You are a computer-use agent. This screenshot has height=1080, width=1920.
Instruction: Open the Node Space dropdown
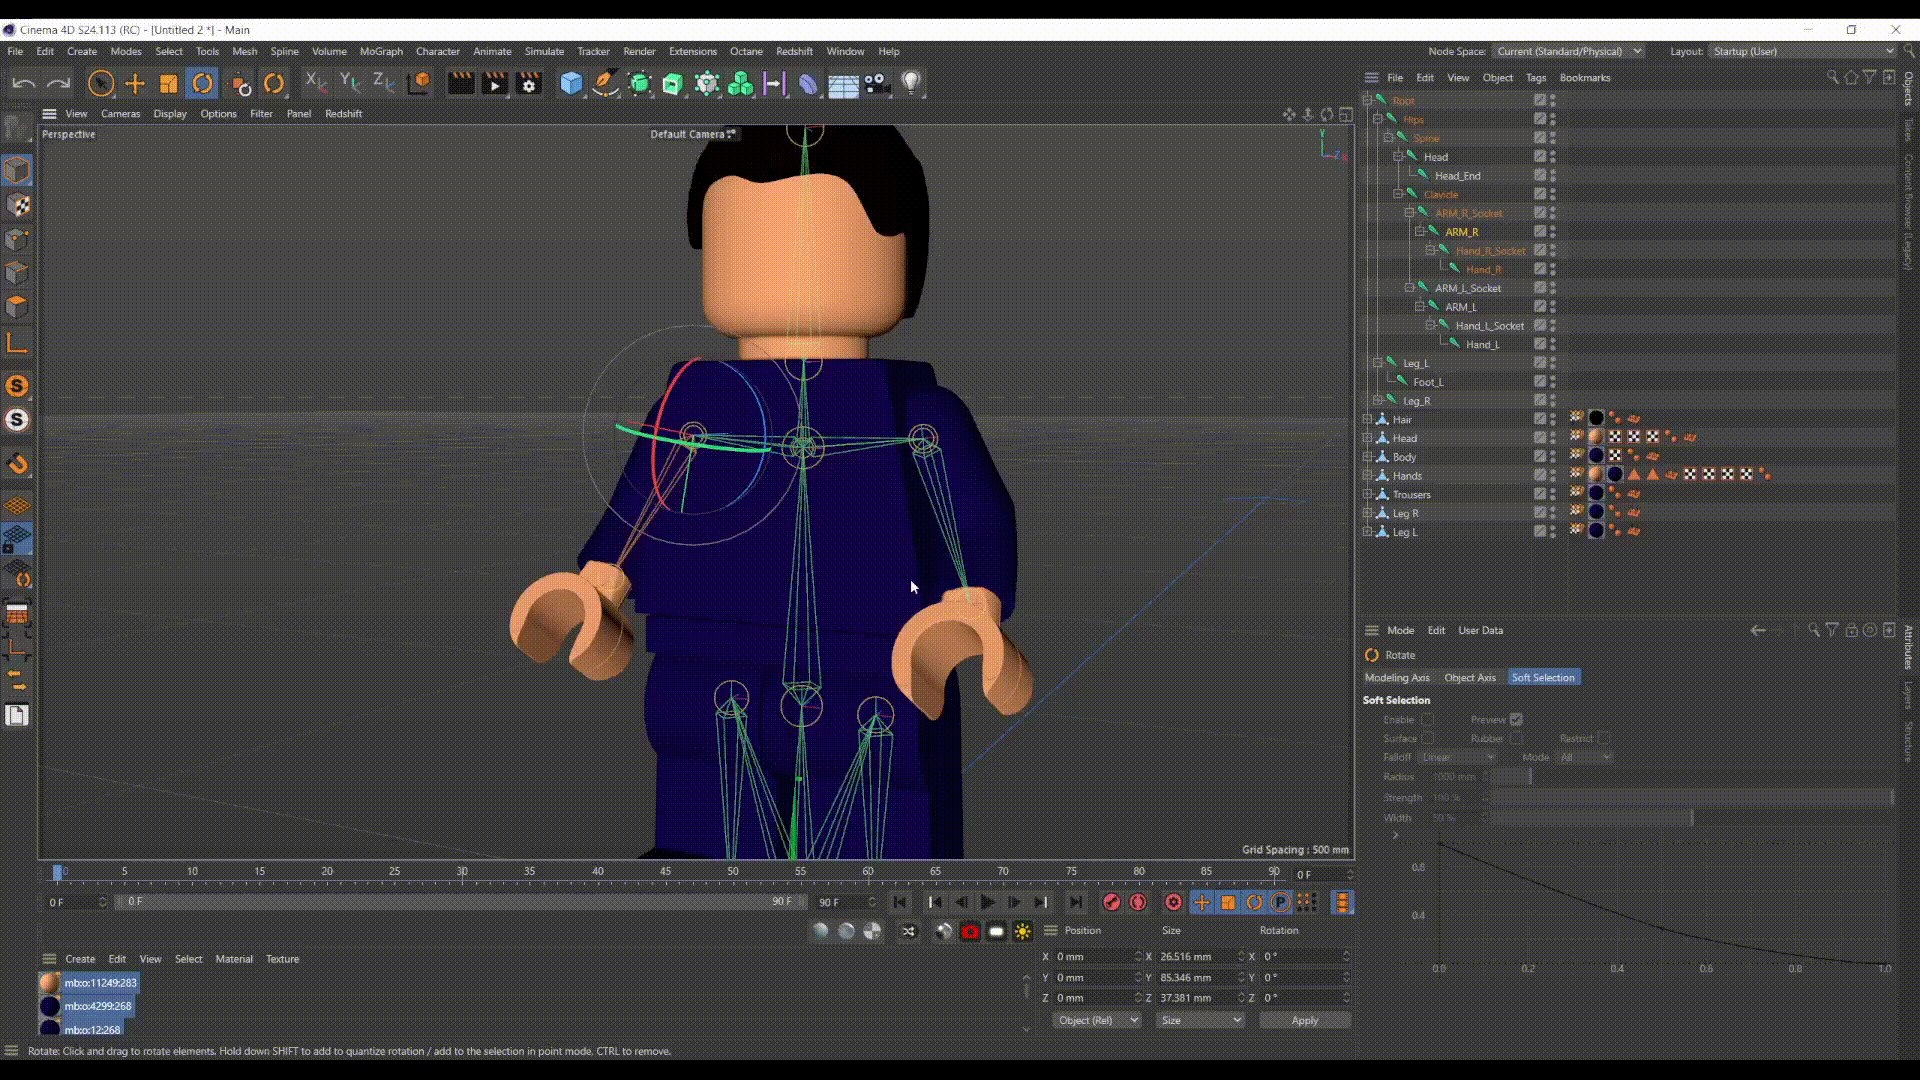click(x=1568, y=51)
